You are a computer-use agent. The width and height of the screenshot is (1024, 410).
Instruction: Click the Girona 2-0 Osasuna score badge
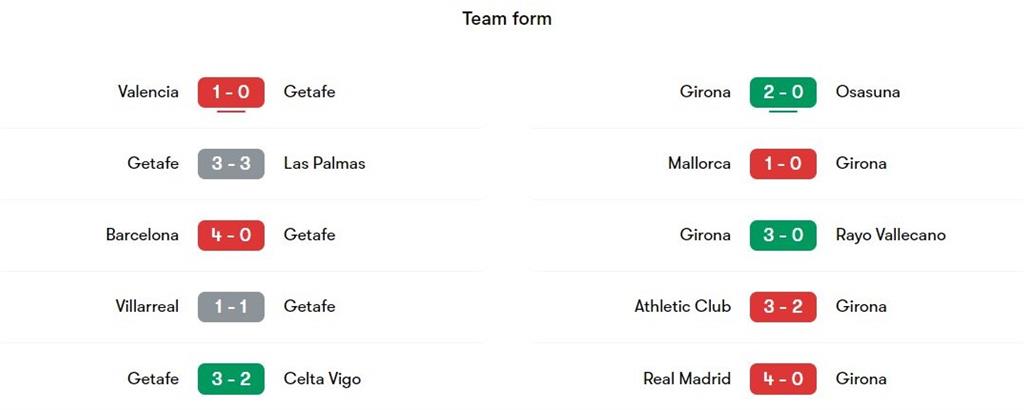[x=783, y=92]
